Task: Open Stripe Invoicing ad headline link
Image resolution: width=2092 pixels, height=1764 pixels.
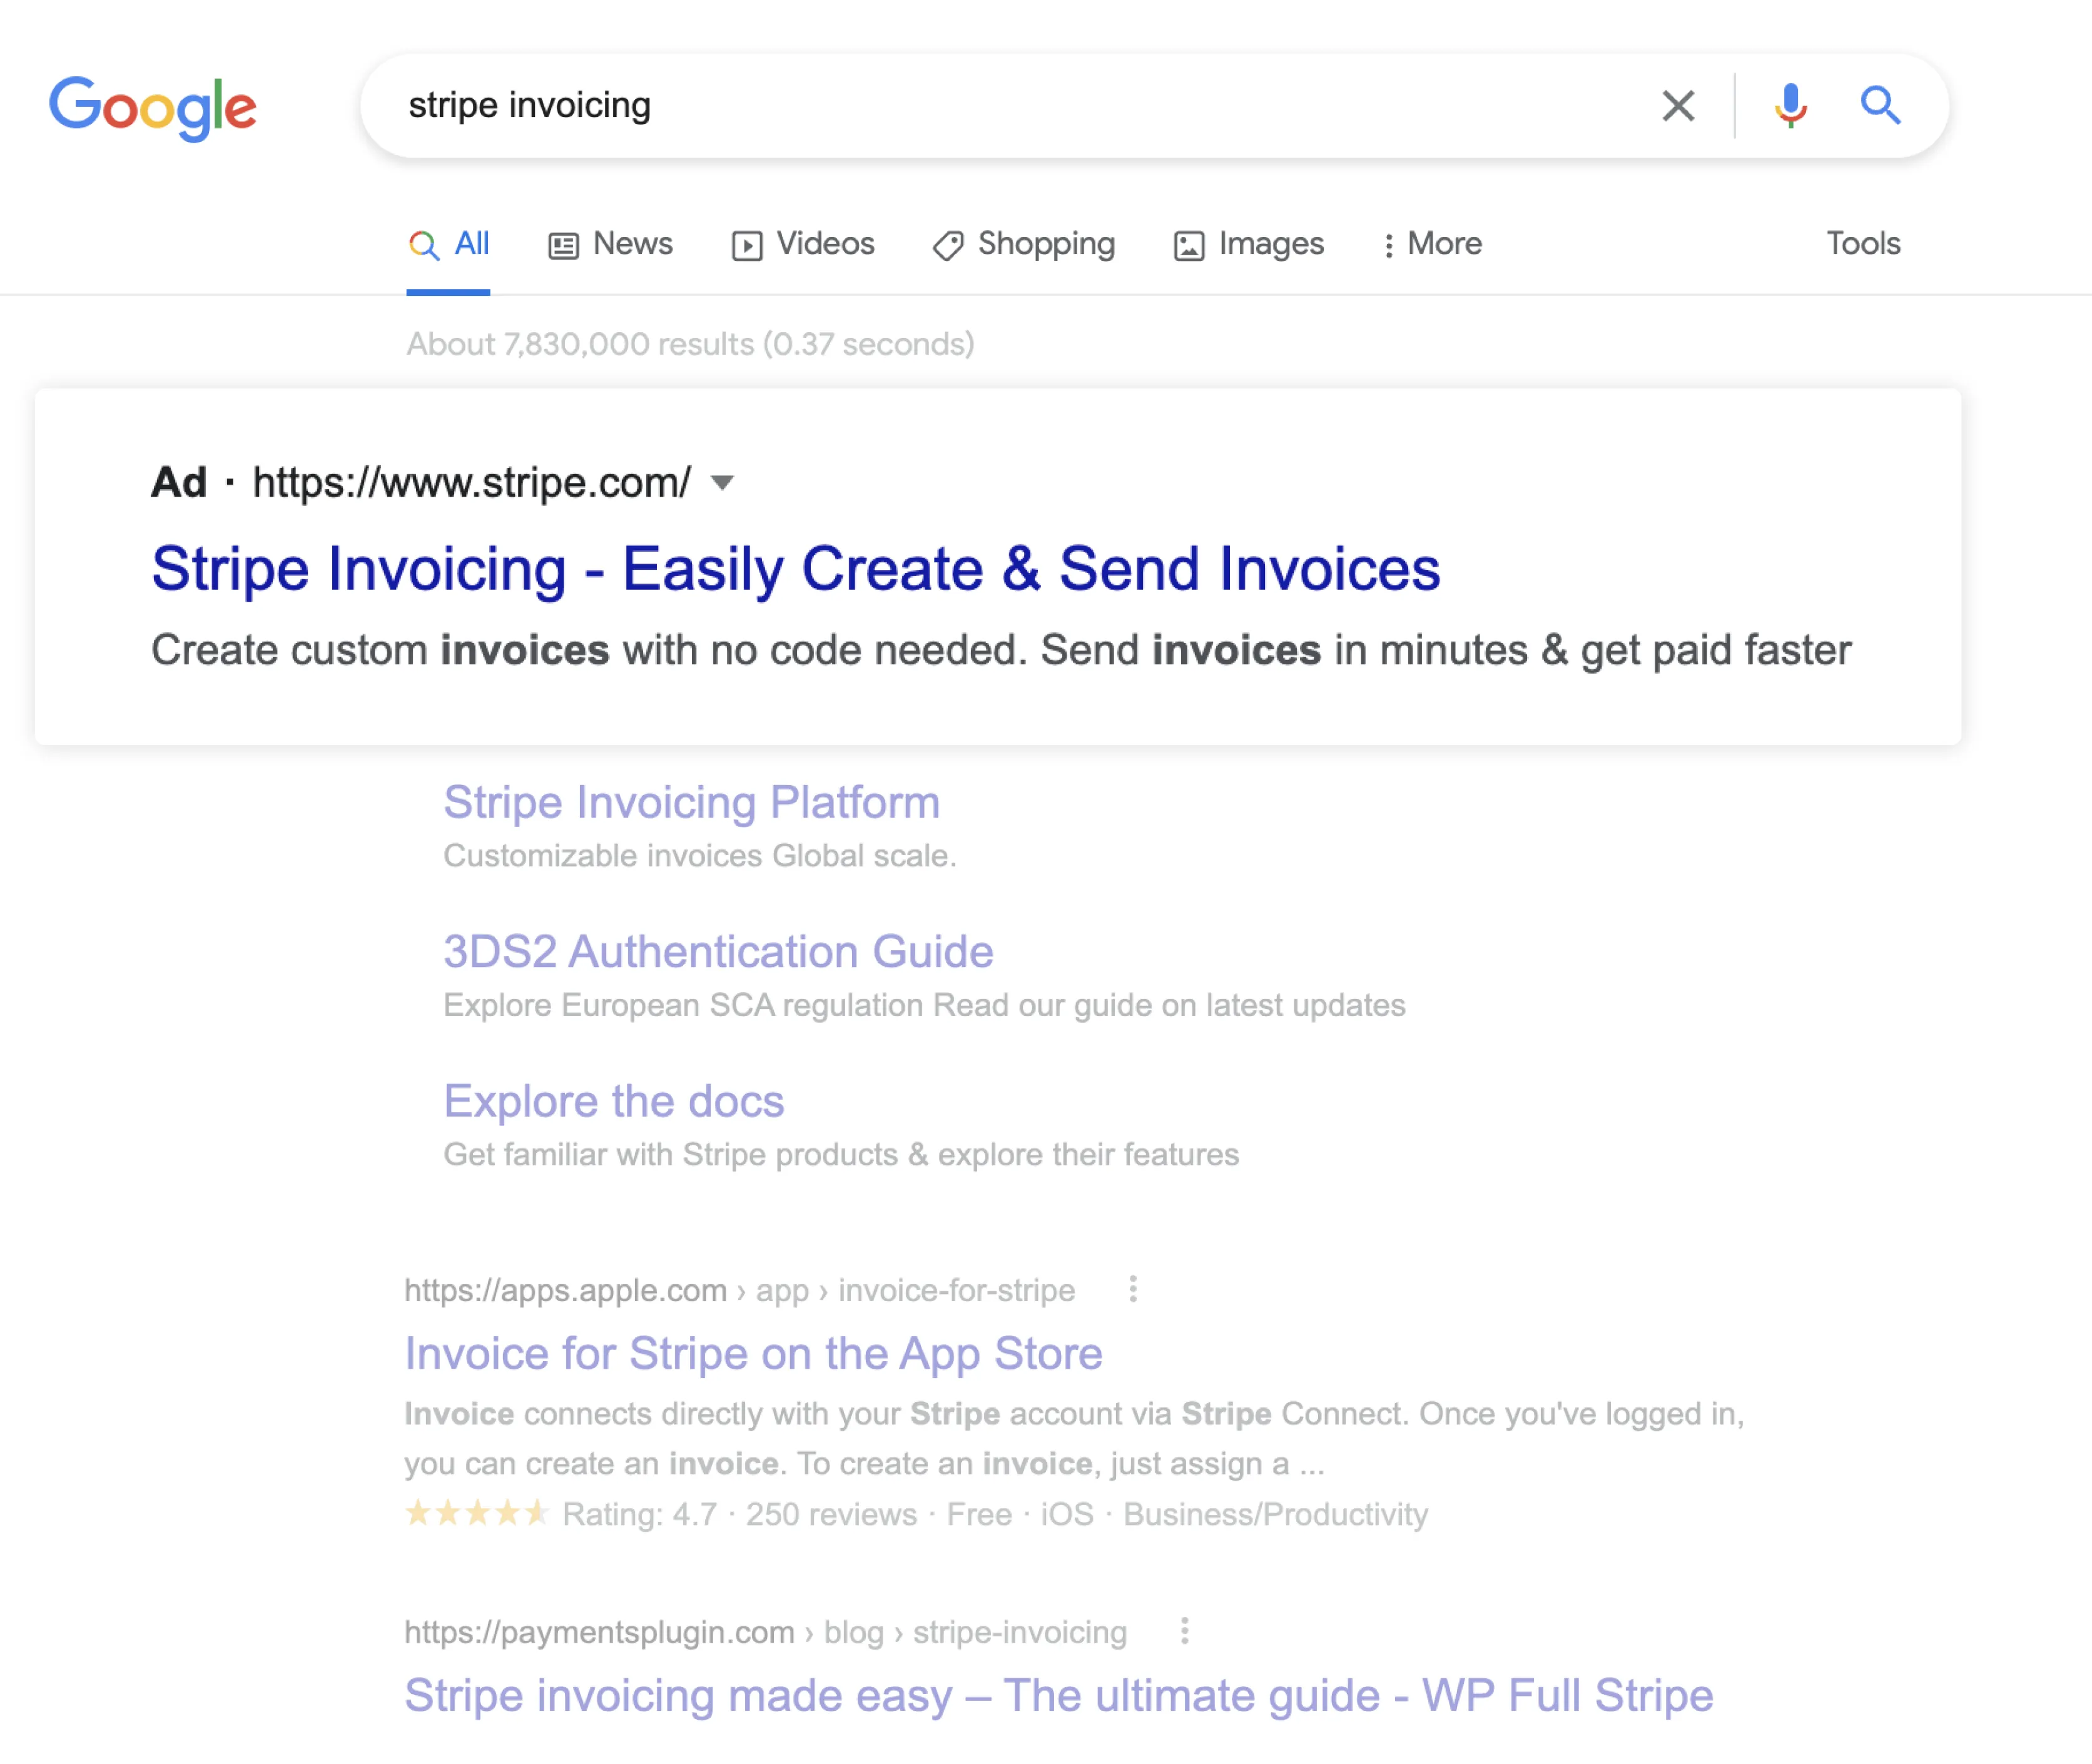Action: point(795,569)
